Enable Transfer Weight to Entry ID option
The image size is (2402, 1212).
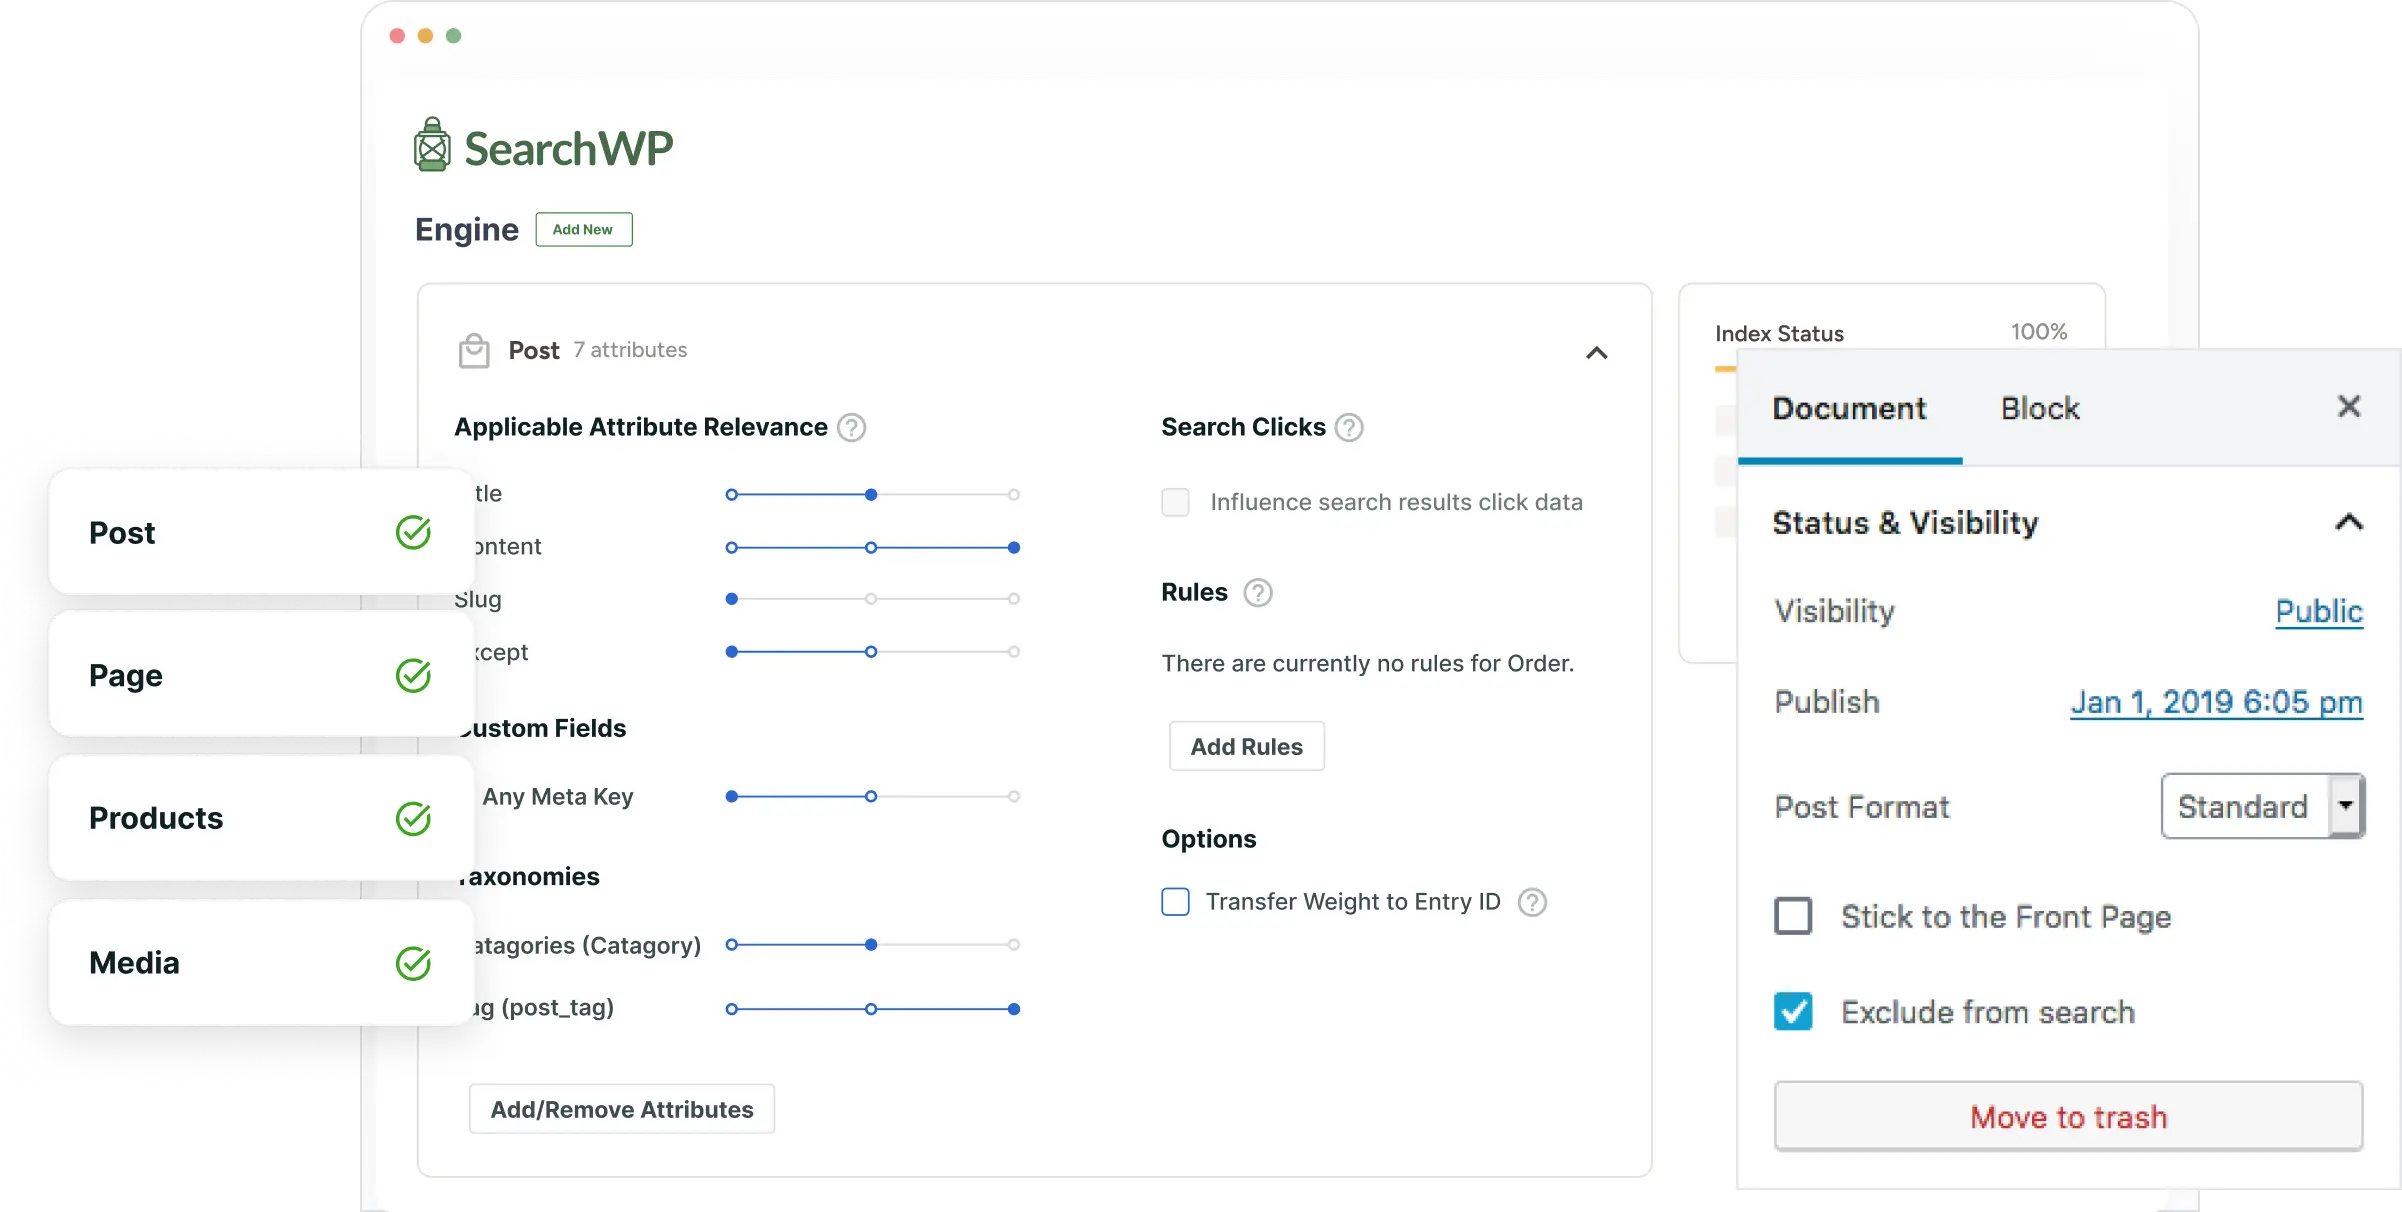click(x=1176, y=901)
